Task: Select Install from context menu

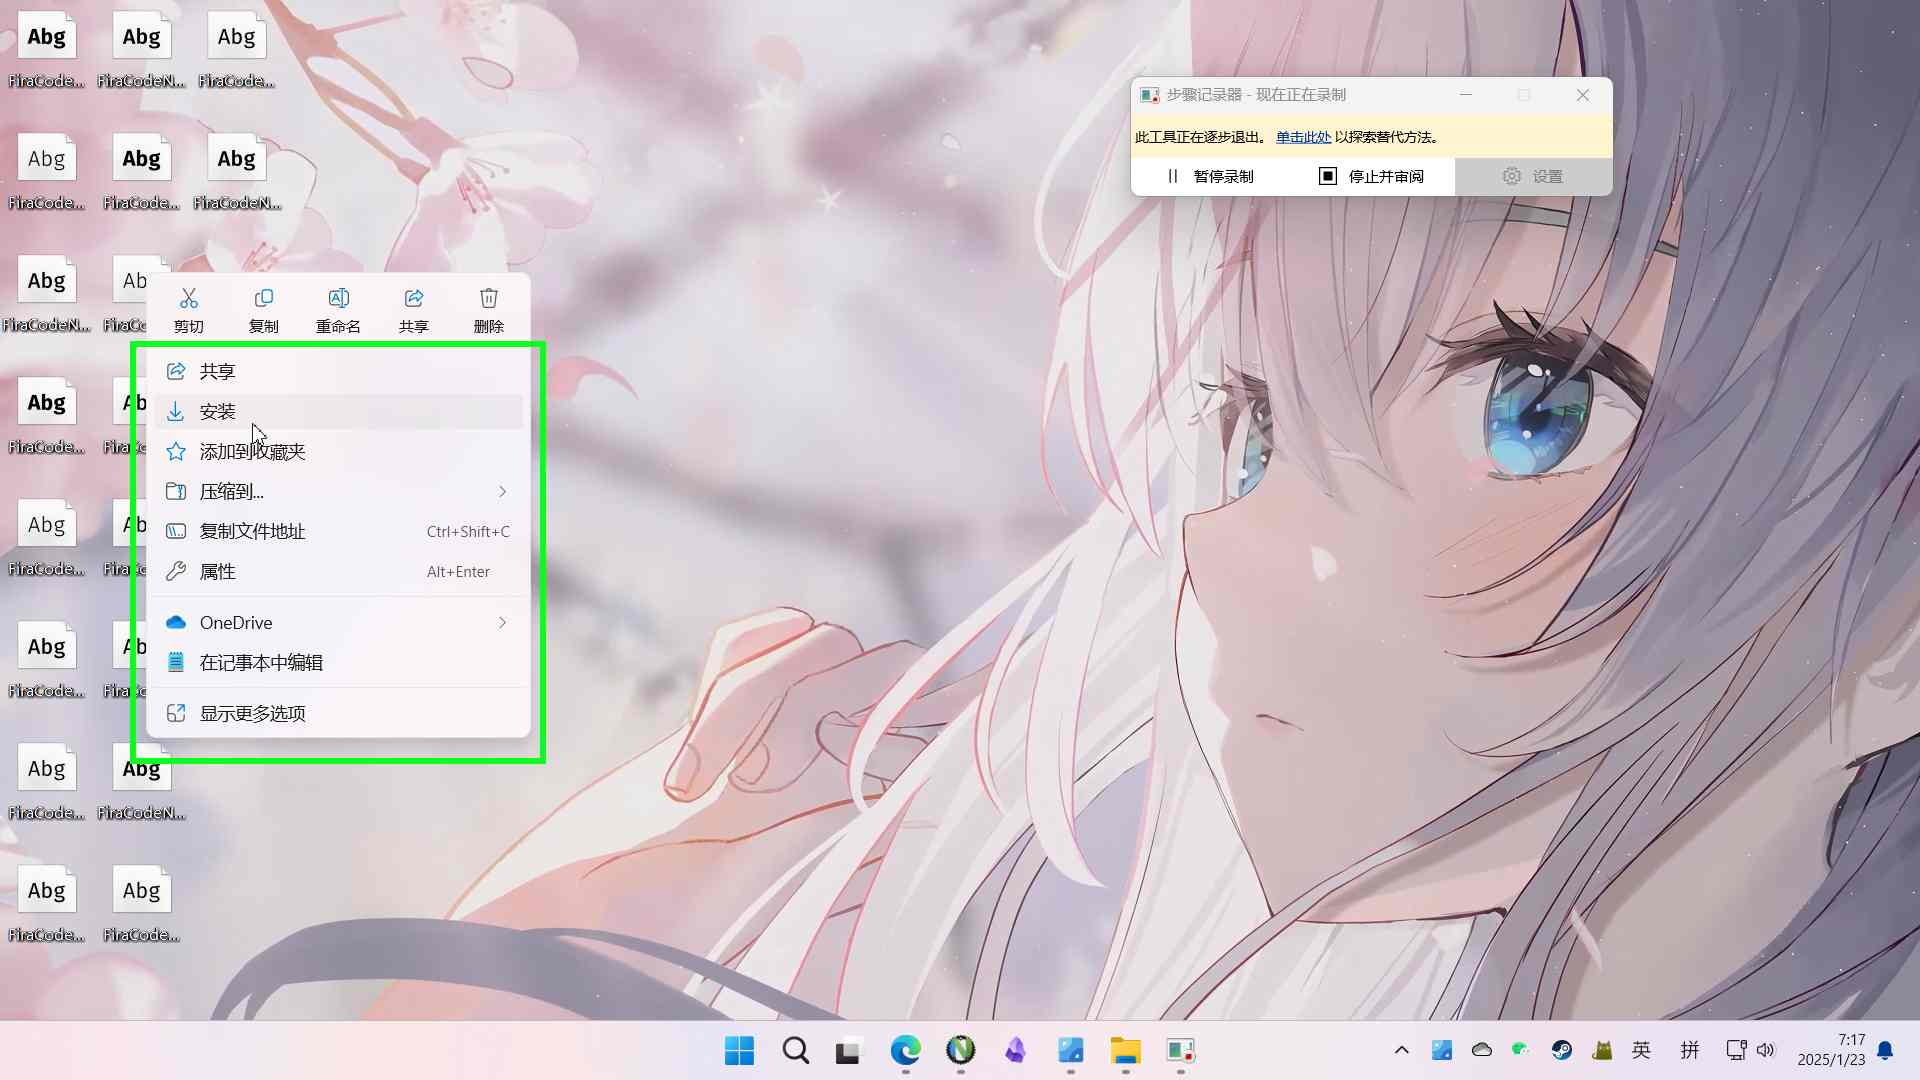Action: pyautogui.click(x=217, y=412)
